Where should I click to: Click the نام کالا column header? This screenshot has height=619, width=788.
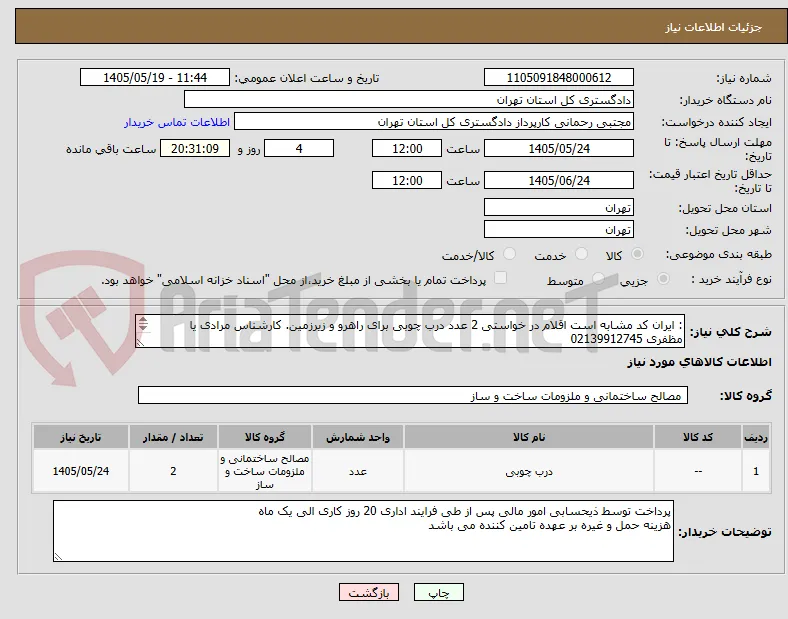point(529,437)
